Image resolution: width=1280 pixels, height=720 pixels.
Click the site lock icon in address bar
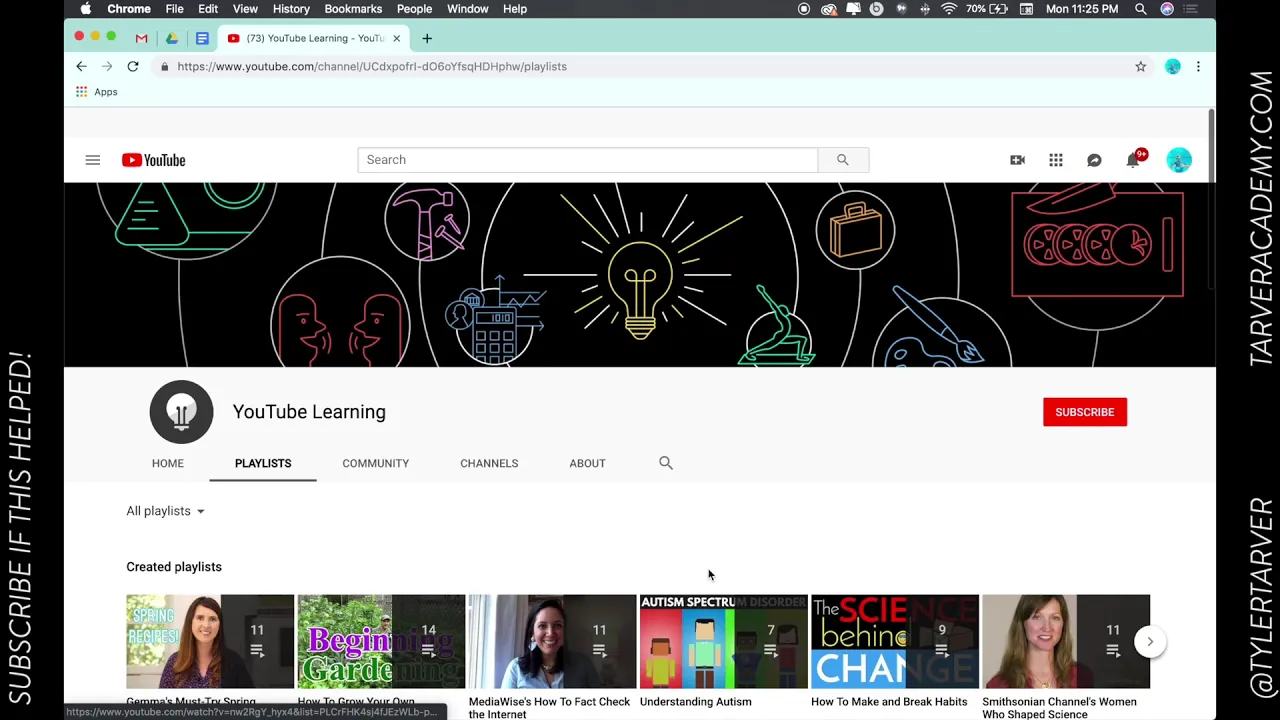click(x=164, y=66)
